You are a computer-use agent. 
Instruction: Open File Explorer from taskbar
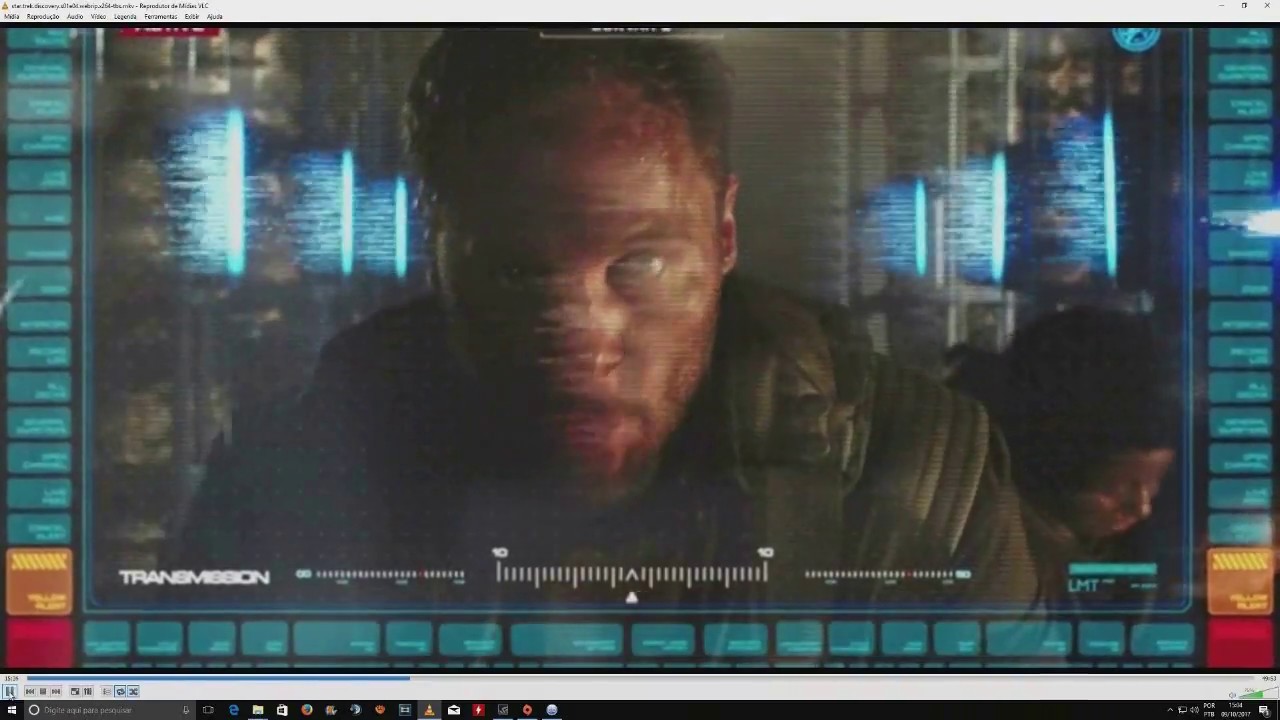pos(258,710)
